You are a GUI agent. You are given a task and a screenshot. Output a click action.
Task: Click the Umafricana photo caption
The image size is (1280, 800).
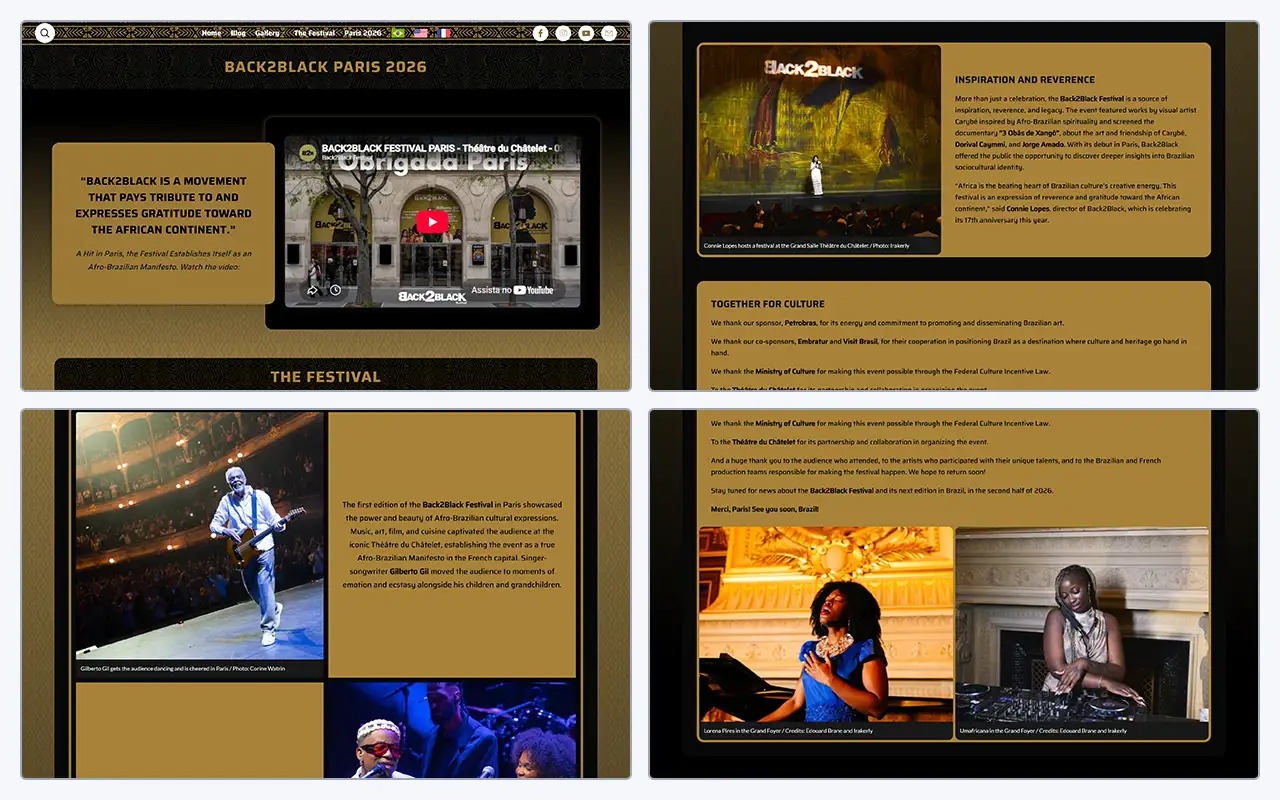[x=1044, y=731]
